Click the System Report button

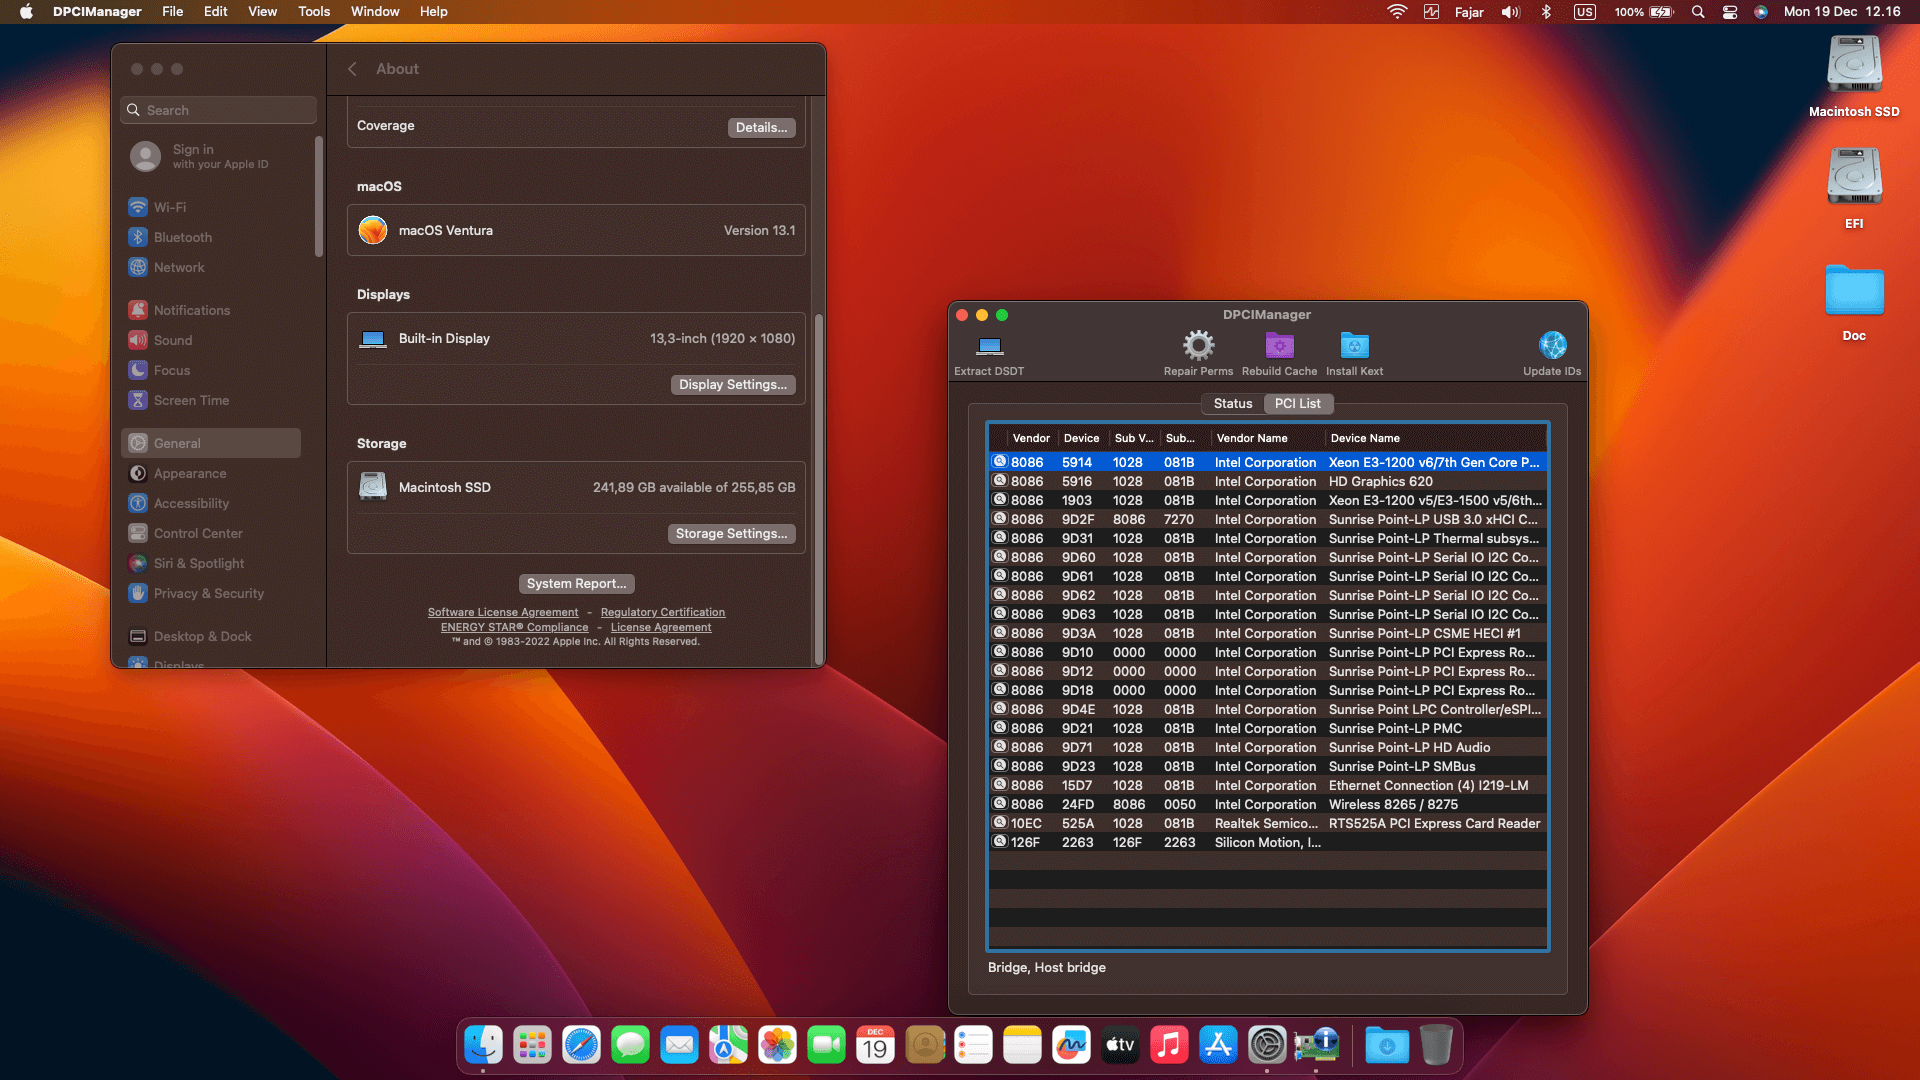[576, 583]
